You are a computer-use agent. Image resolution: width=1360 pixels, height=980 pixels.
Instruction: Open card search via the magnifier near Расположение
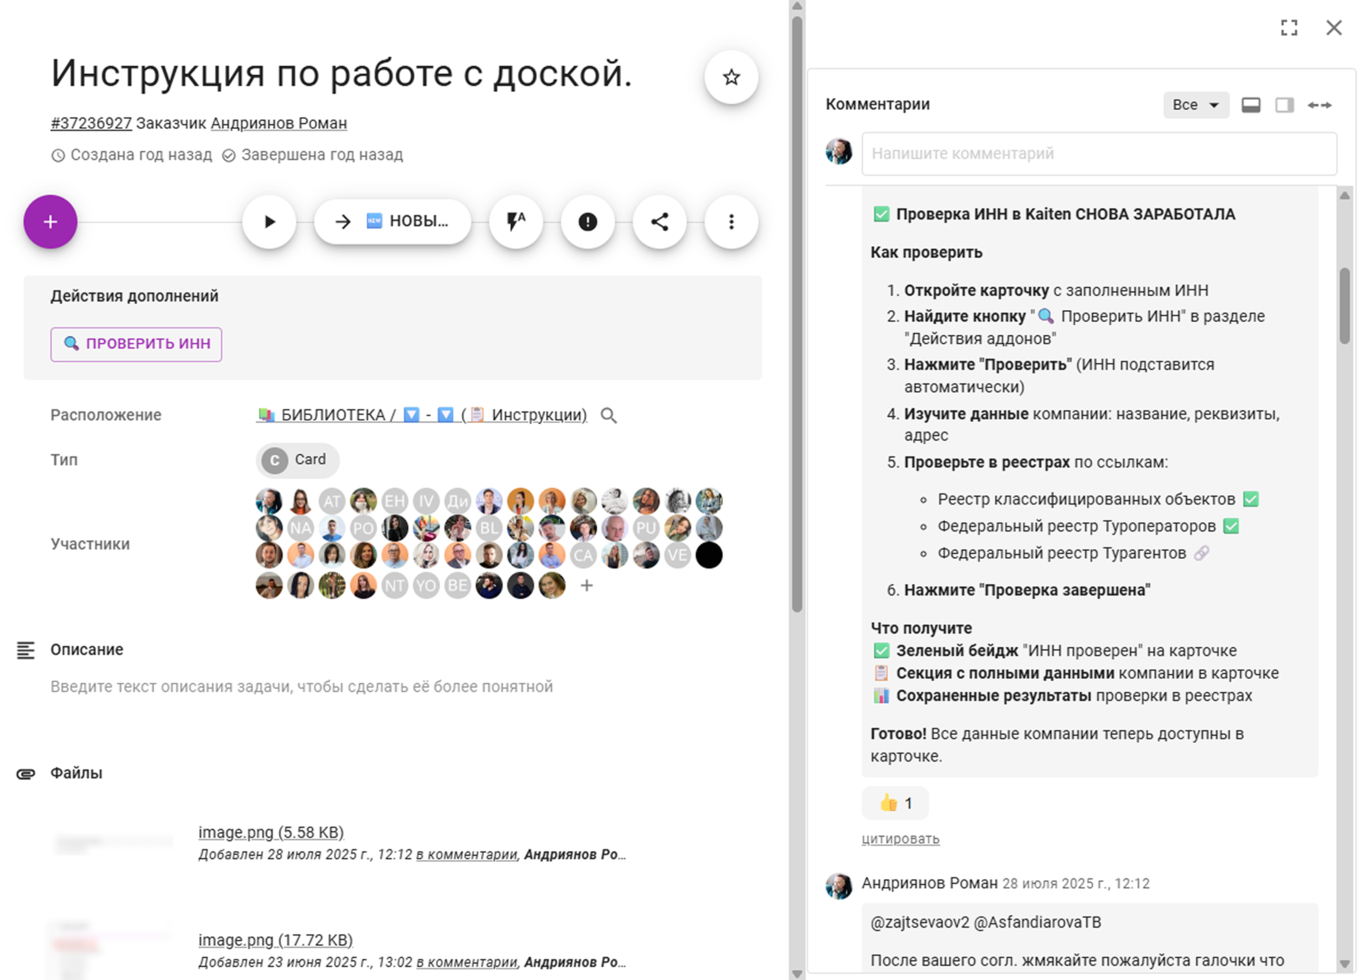click(x=608, y=415)
